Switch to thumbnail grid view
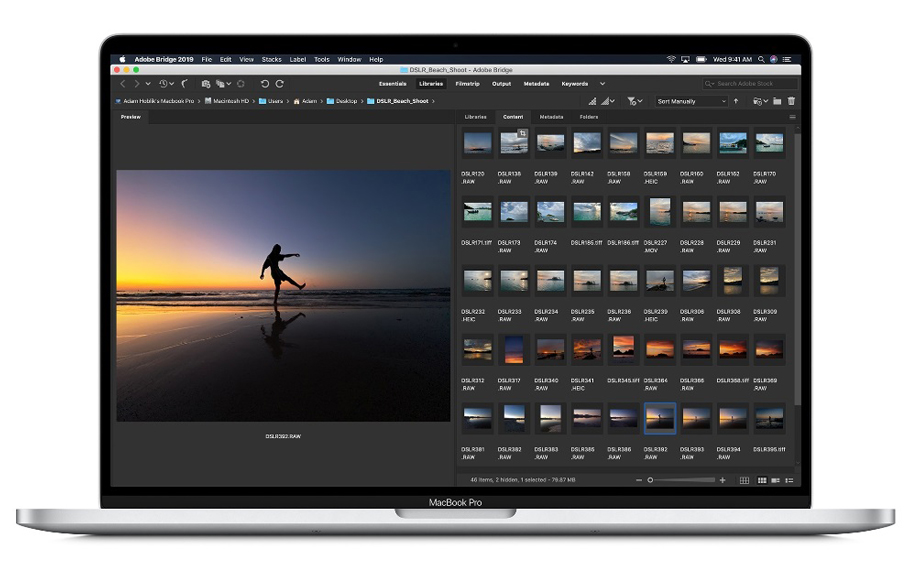The image size is (920, 576). point(763,480)
